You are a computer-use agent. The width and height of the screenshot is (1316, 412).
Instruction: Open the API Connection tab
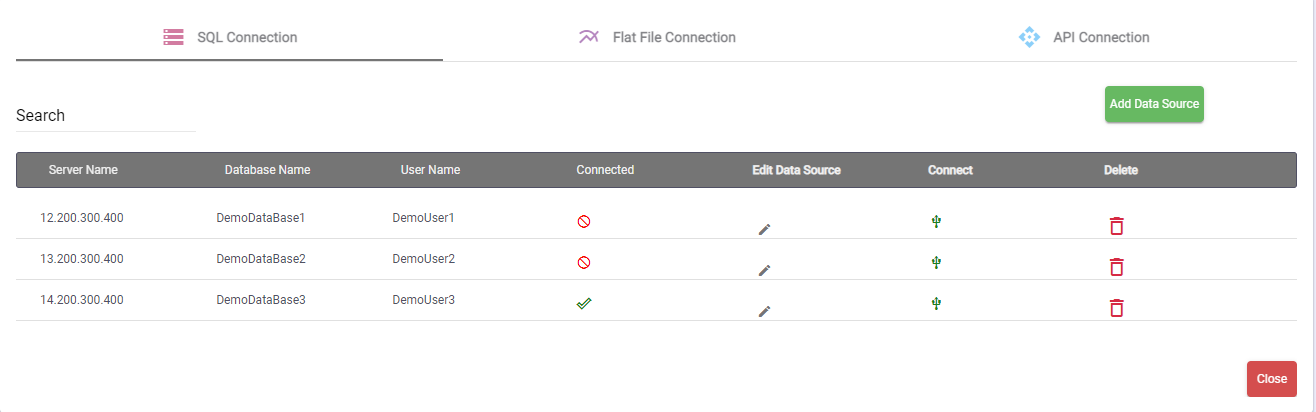click(x=1085, y=37)
